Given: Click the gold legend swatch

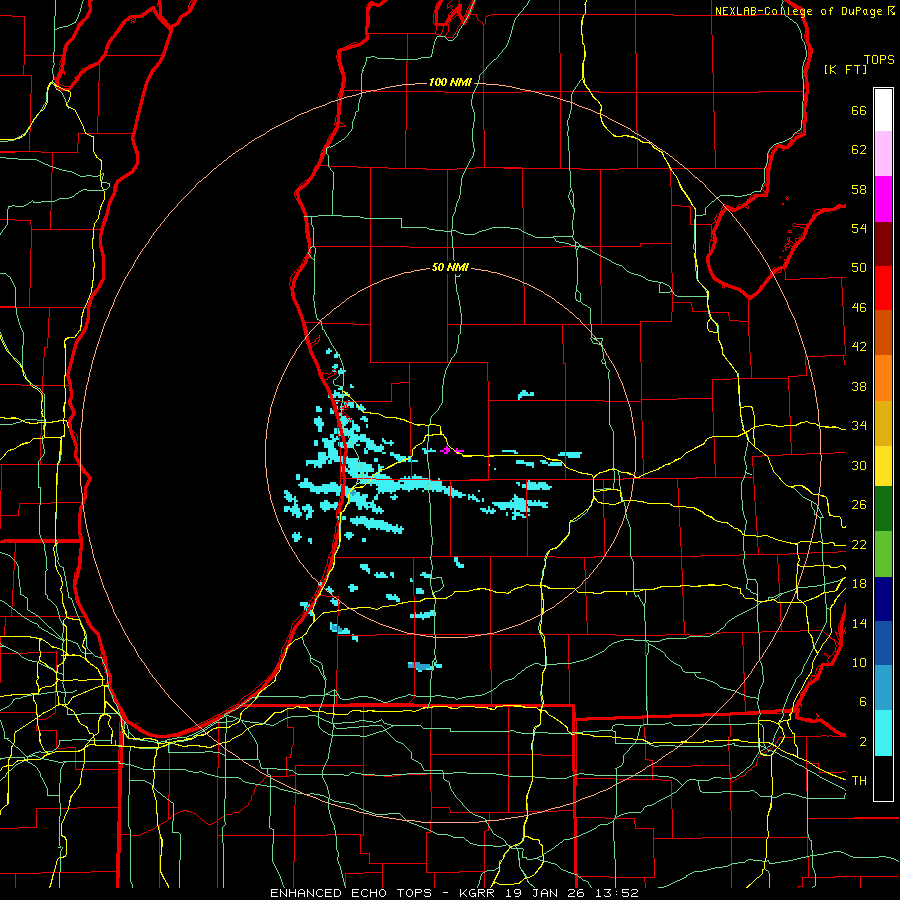Looking at the screenshot, I should point(883,424).
